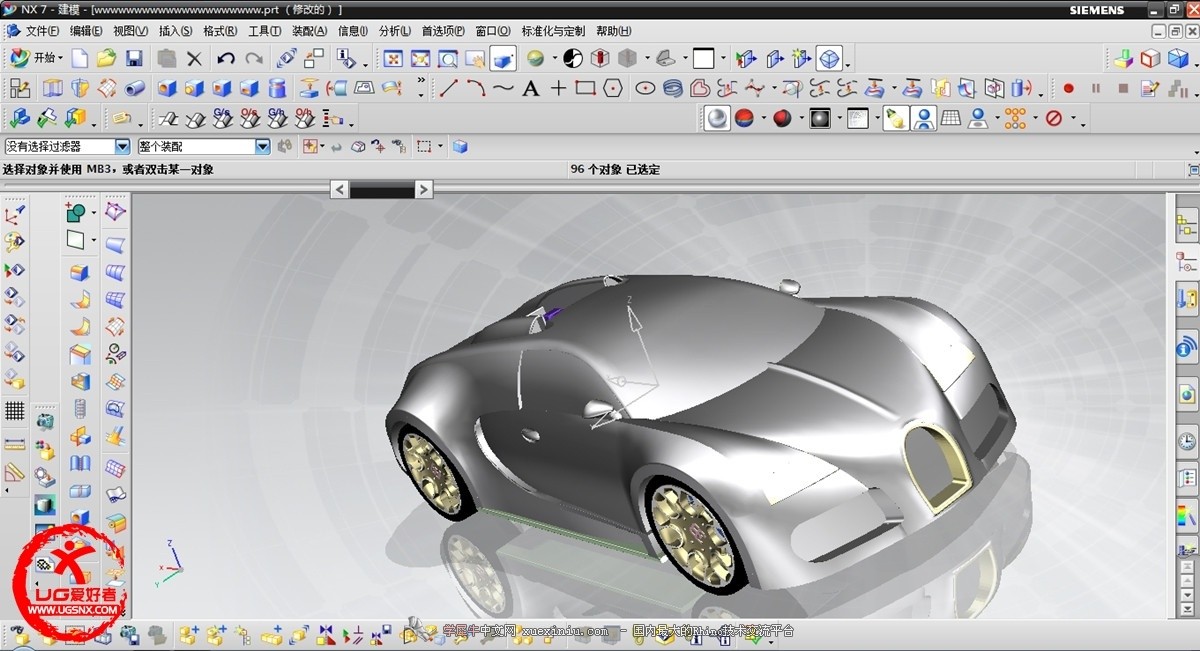Select the Helix curve tool

(x=672, y=88)
